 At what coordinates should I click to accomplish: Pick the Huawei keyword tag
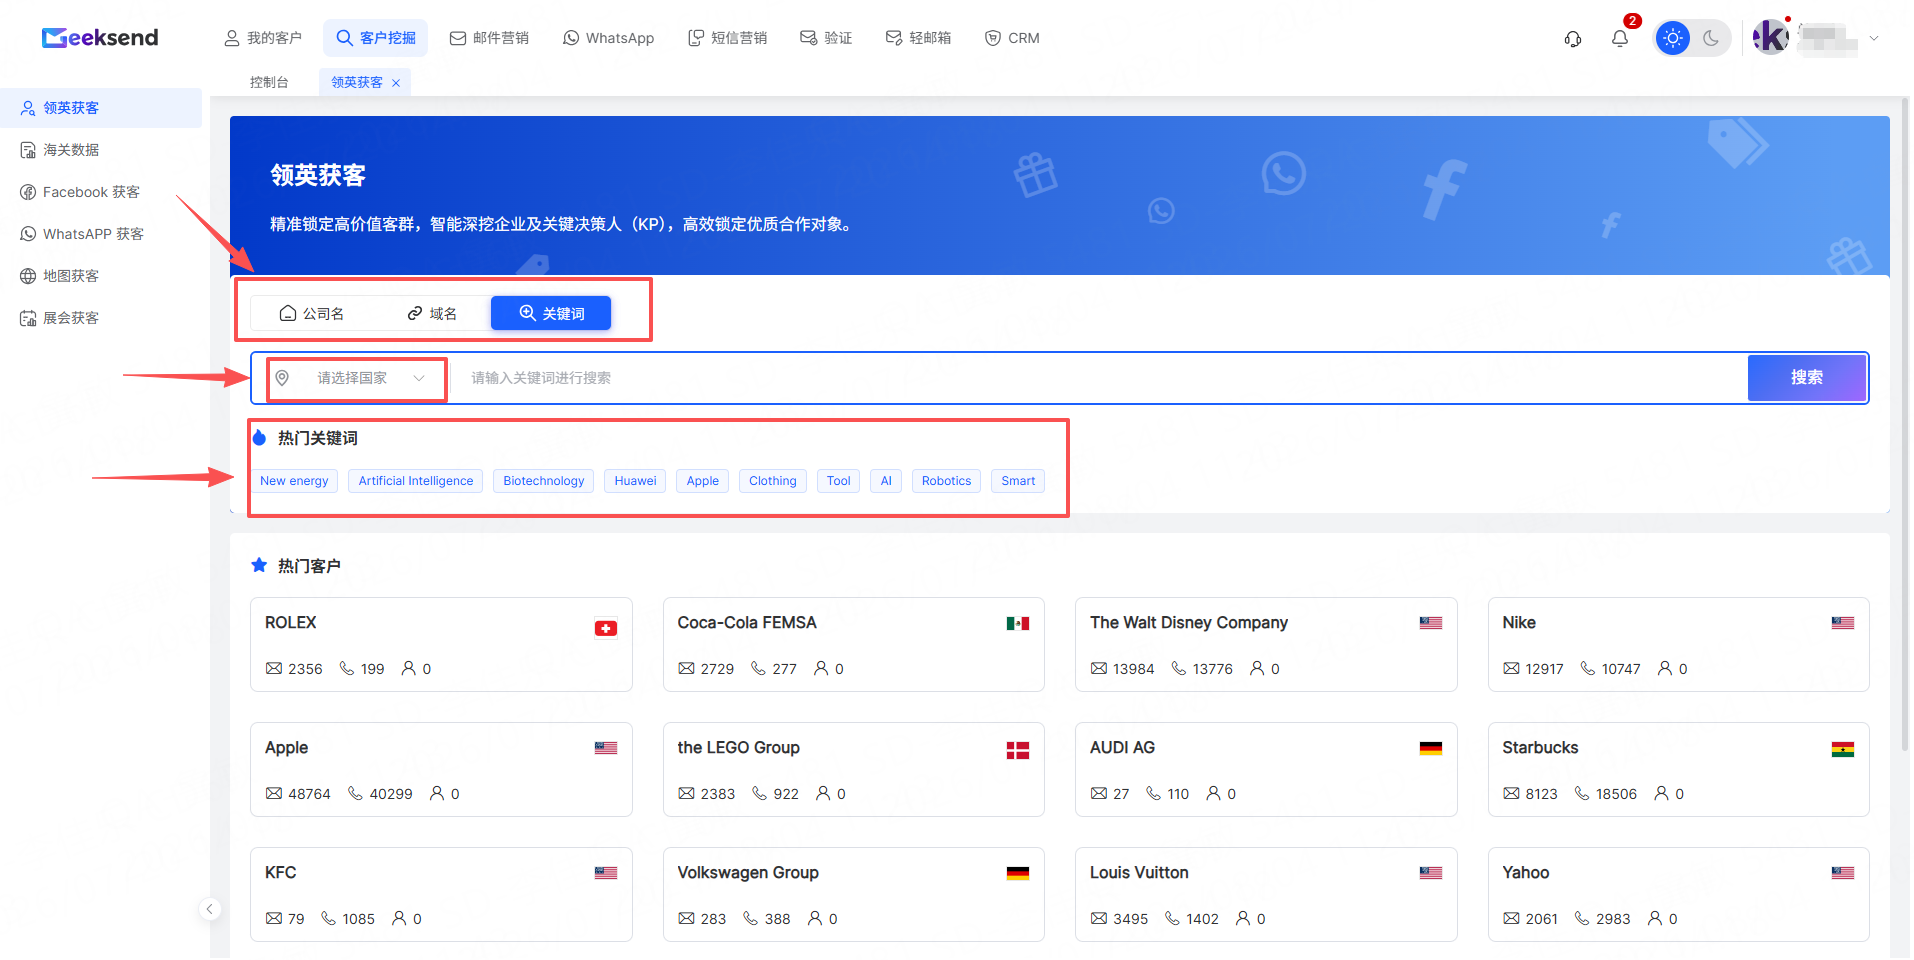tap(635, 481)
